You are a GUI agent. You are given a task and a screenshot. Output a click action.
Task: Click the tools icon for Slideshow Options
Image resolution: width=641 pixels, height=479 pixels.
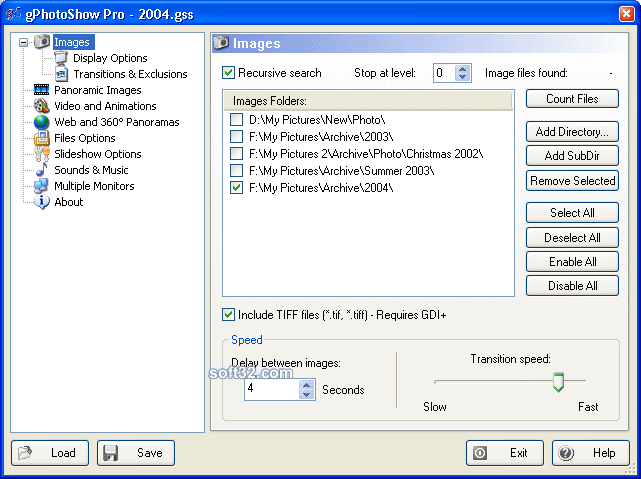(42, 154)
